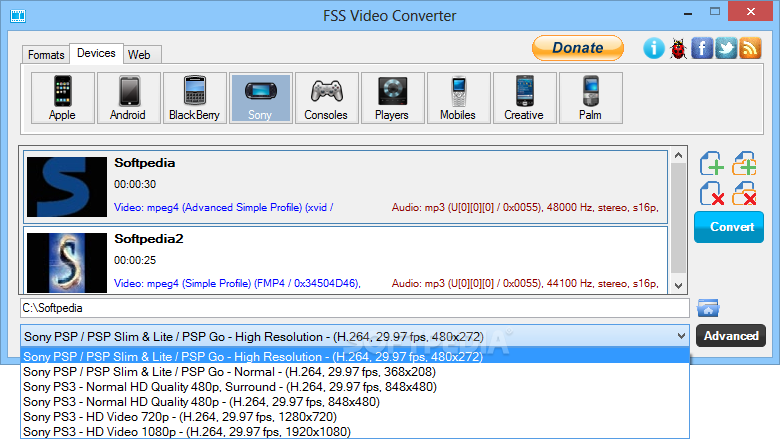Click Softpedia2 video info FMP4 text
Screen dimensions: 780x439
pyautogui.click(x=237, y=283)
